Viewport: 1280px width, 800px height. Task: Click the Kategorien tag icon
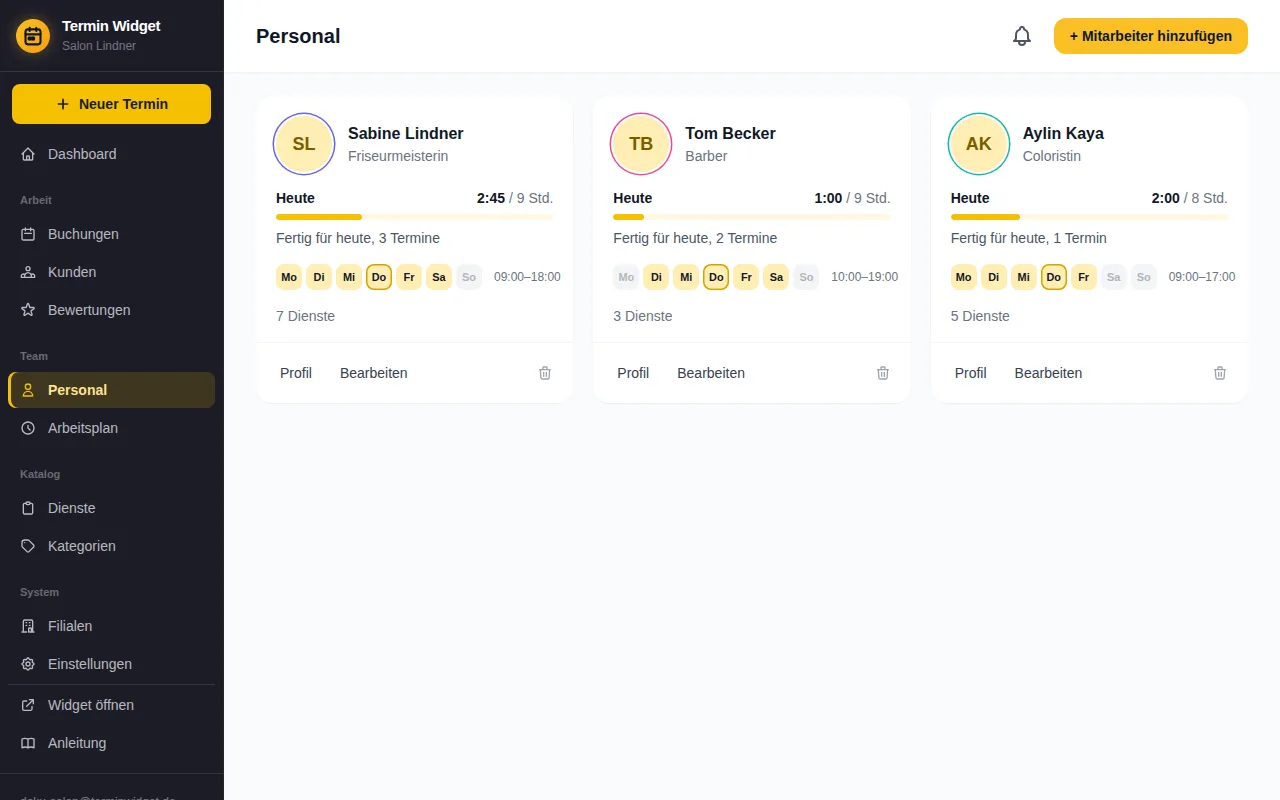pos(28,546)
